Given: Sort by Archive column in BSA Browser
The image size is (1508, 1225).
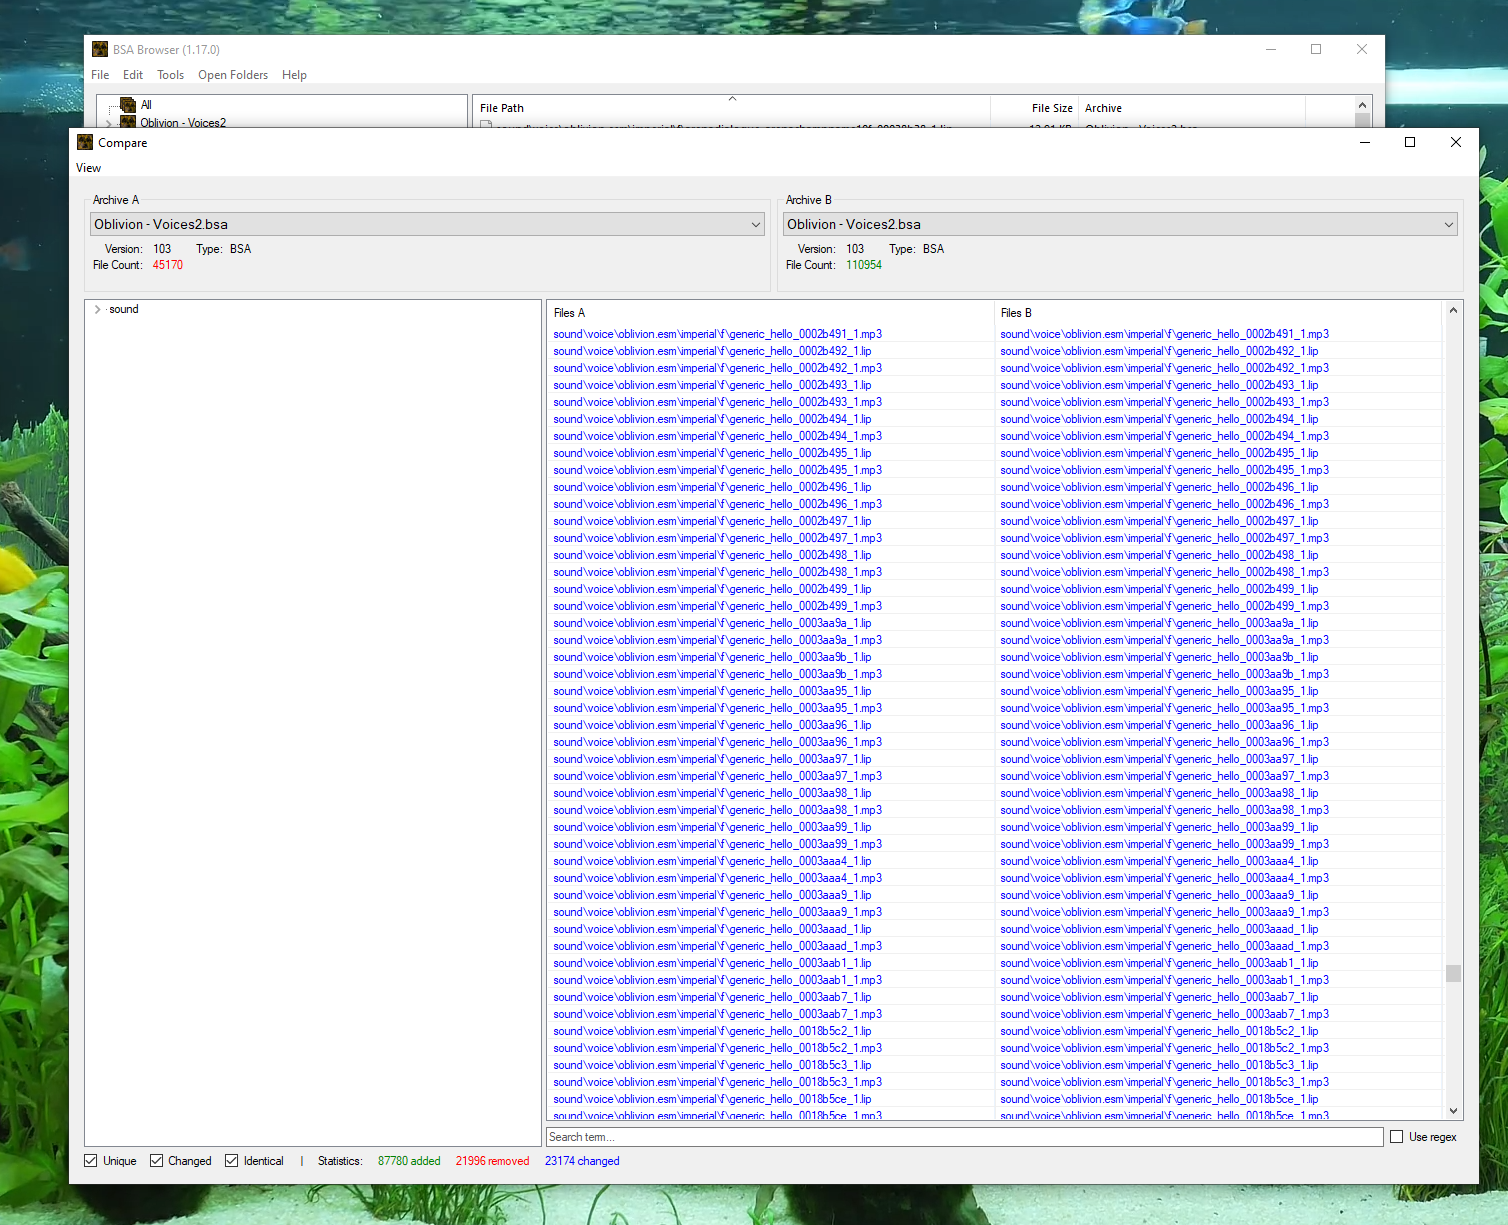Looking at the screenshot, I should (x=1192, y=108).
